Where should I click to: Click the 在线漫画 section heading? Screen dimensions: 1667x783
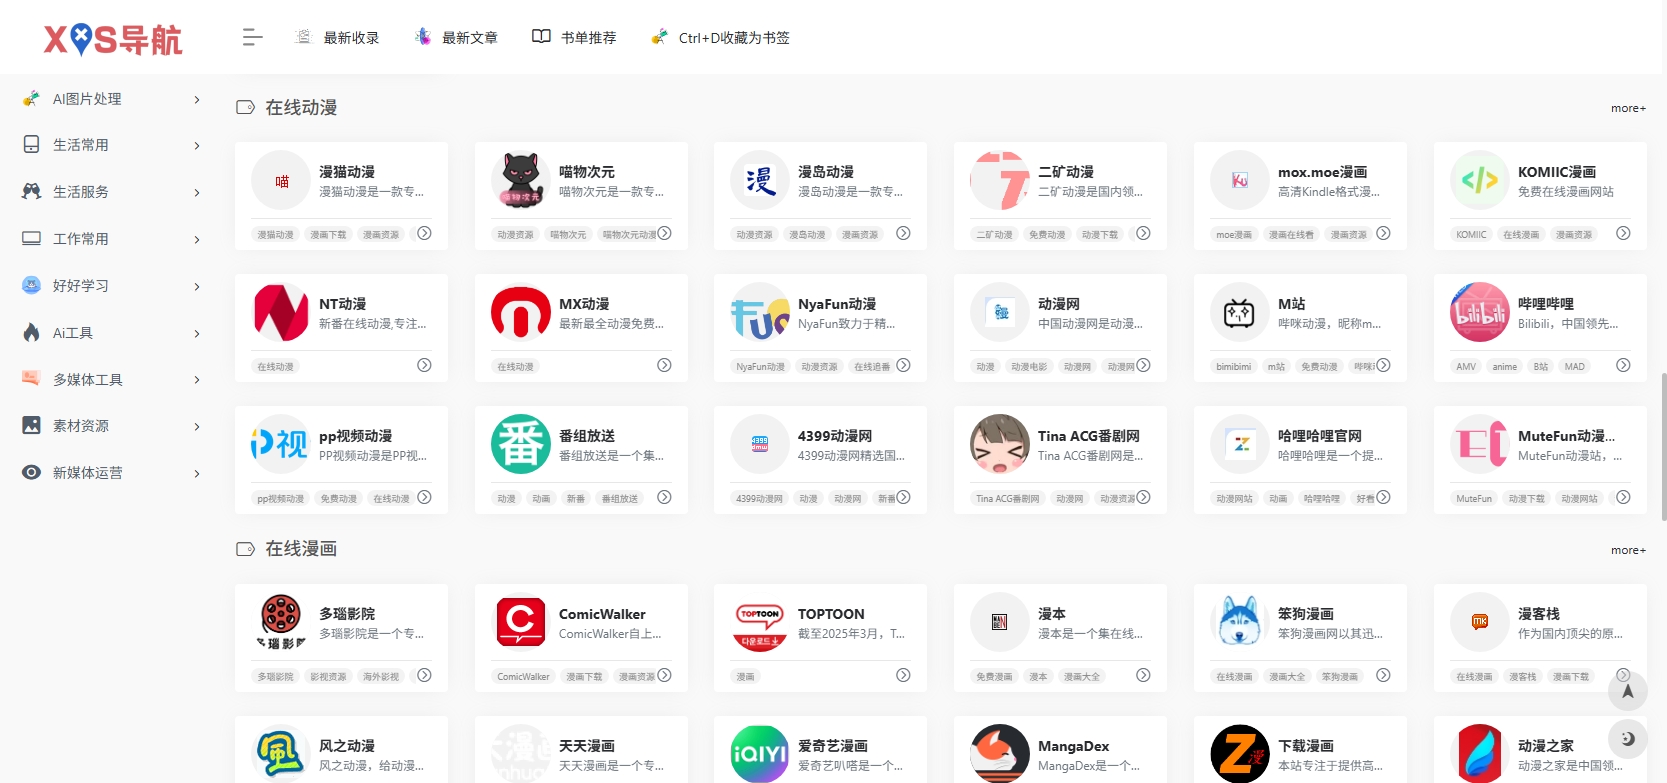click(301, 549)
